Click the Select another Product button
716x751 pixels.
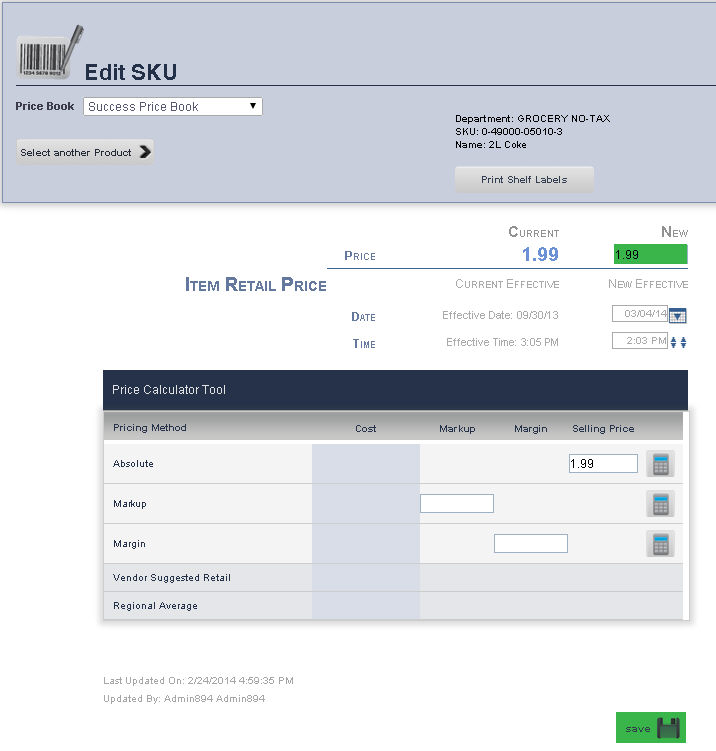85,152
